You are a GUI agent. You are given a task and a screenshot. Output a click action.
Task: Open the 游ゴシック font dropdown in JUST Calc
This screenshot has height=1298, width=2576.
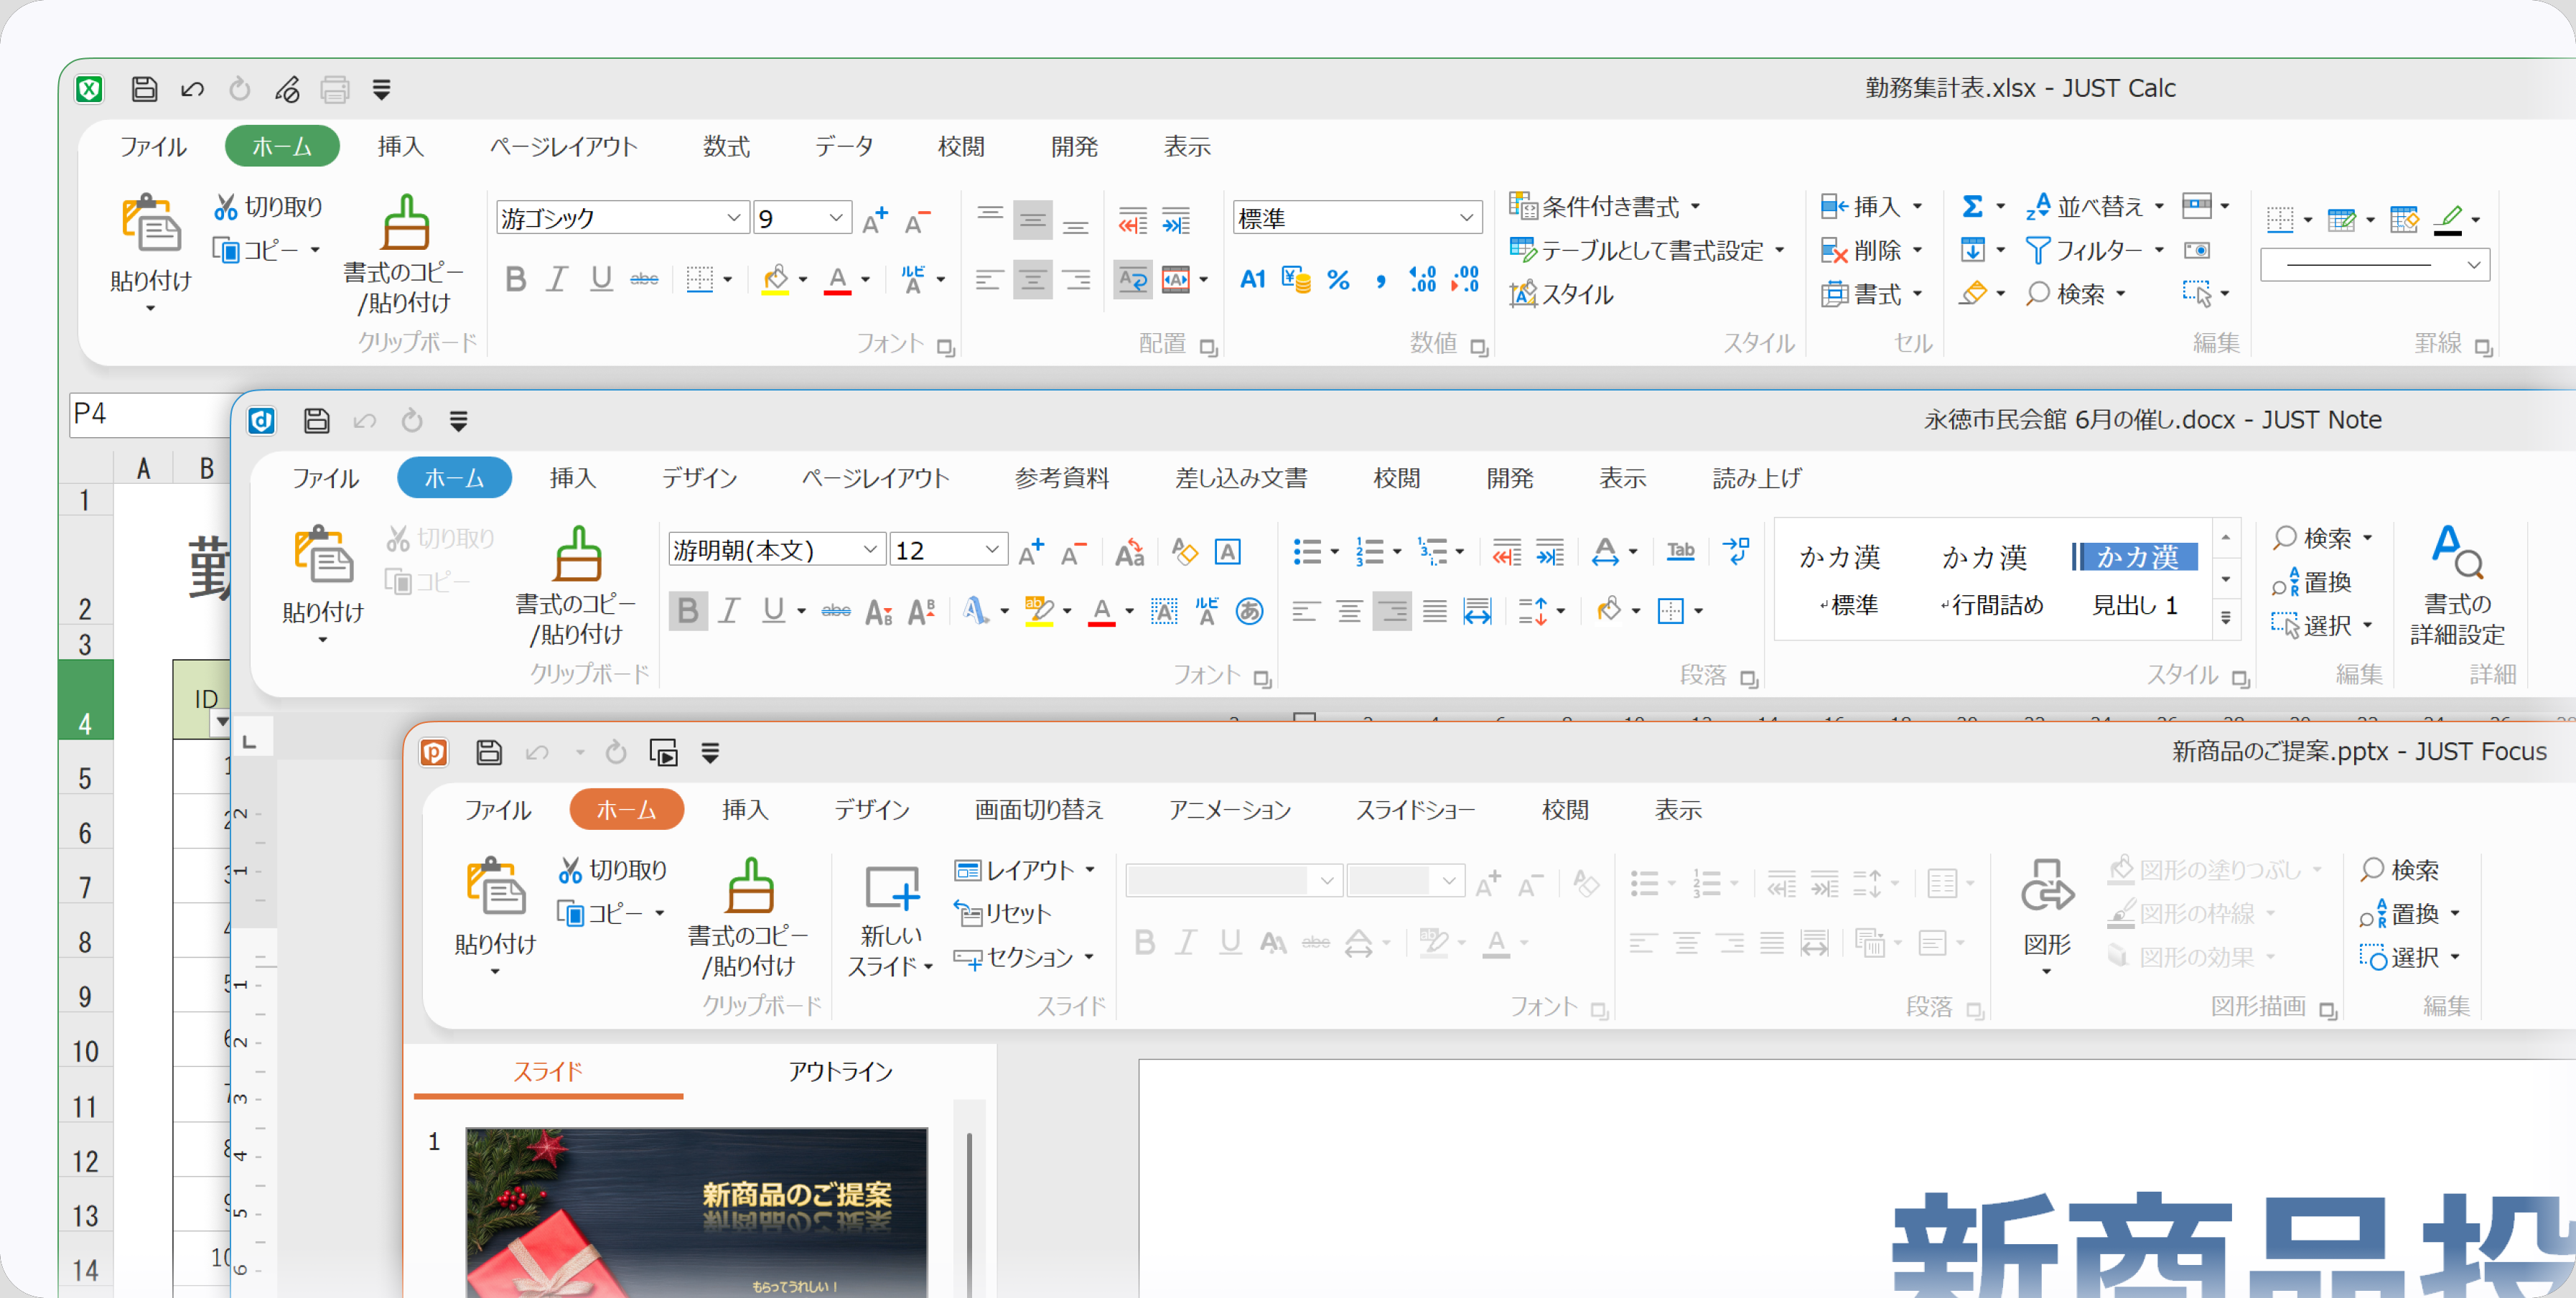point(734,218)
